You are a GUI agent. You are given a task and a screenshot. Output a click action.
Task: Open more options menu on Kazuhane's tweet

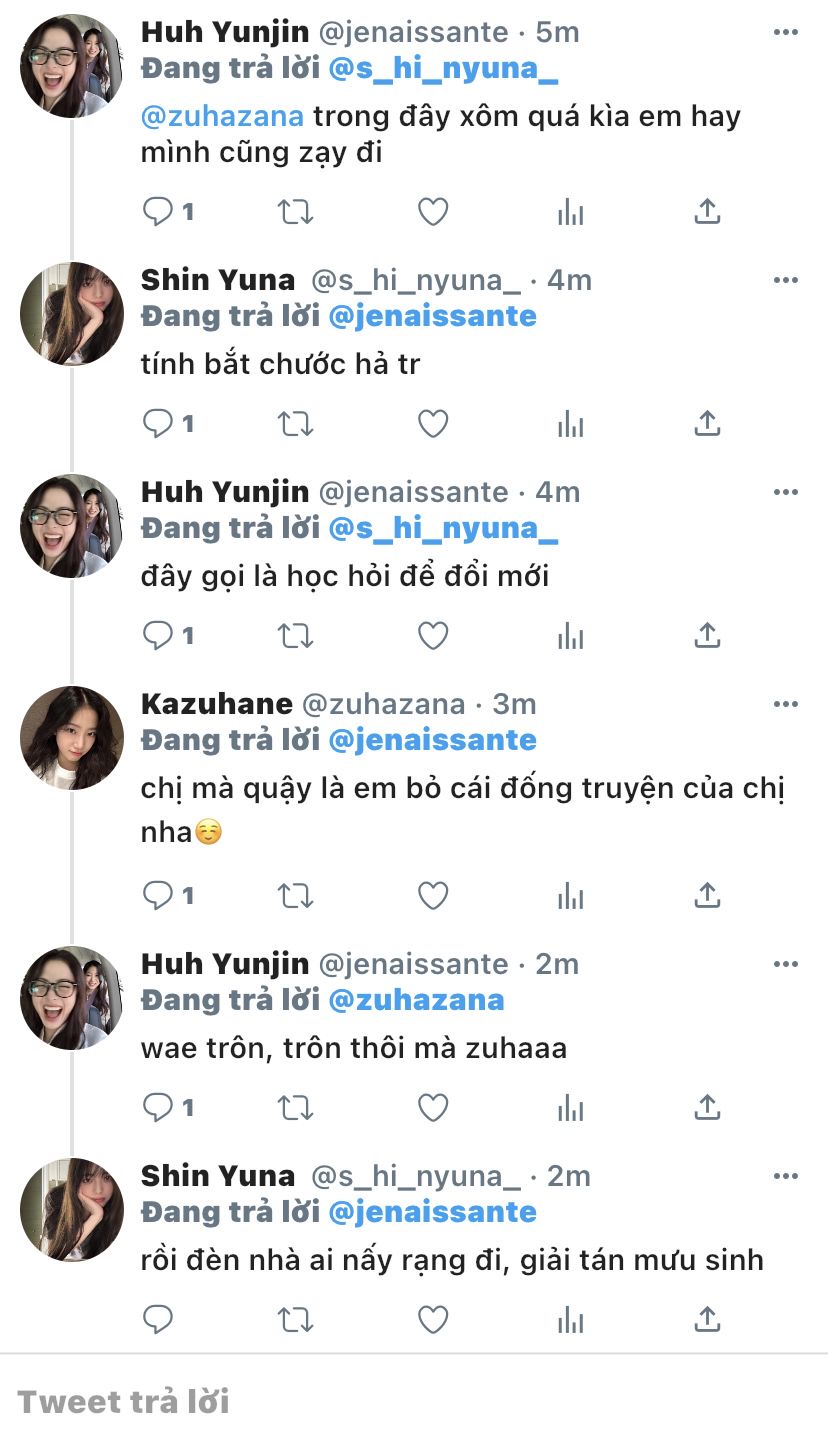(786, 704)
